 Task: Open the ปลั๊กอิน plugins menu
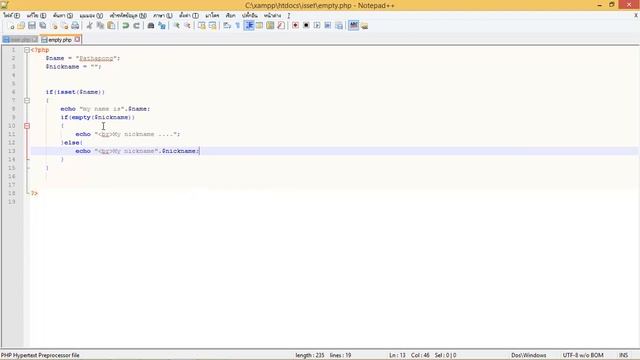[x=249, y=16]
